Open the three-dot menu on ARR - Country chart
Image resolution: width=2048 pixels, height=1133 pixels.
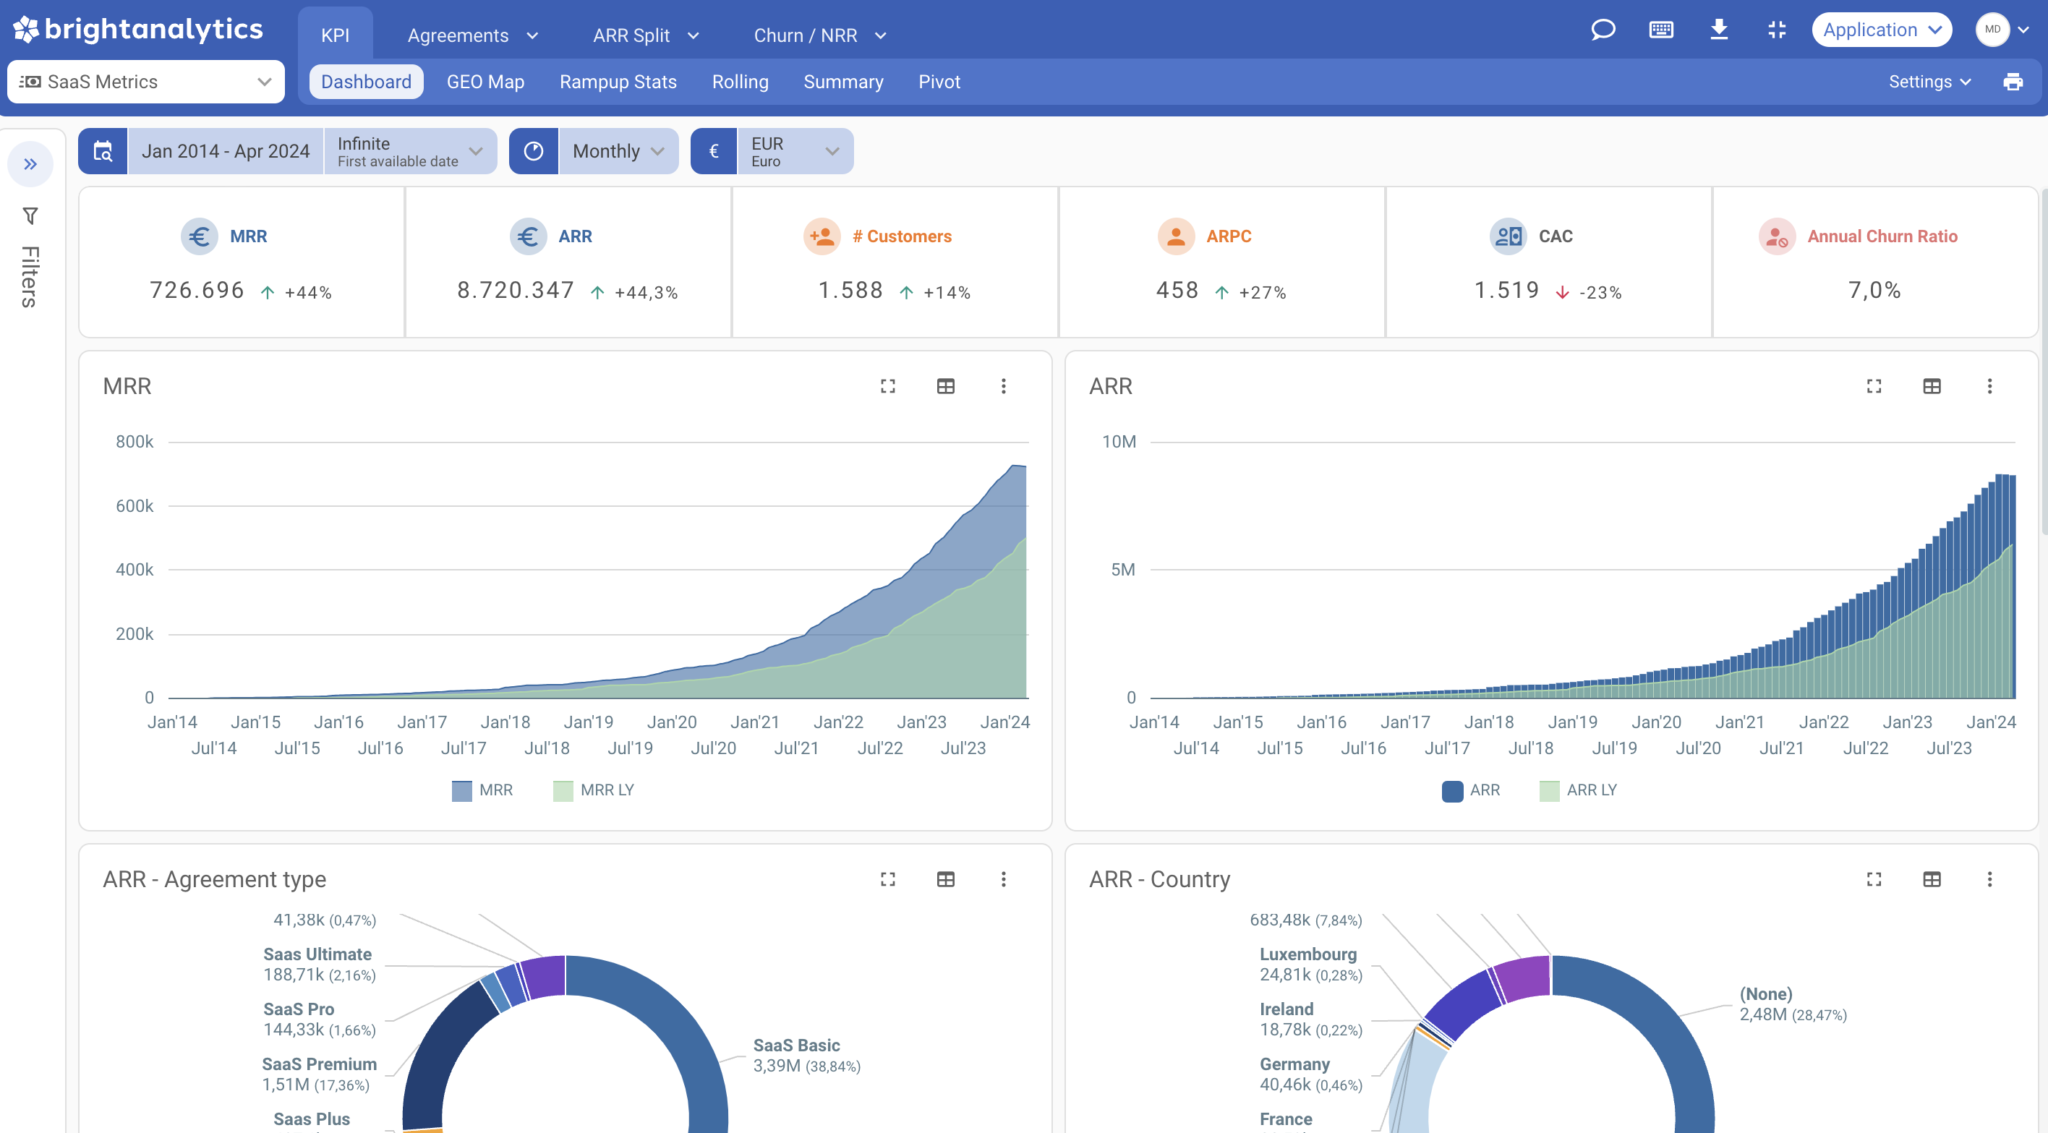click(1990, 879)
